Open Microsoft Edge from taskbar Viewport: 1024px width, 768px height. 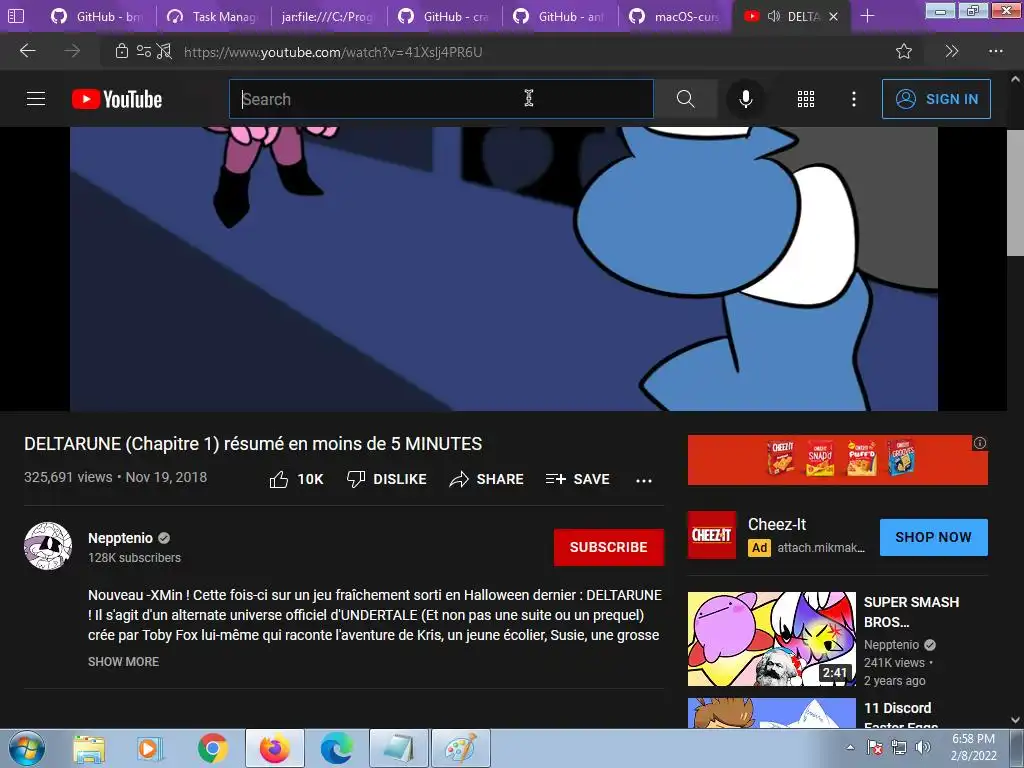[337, 749]
